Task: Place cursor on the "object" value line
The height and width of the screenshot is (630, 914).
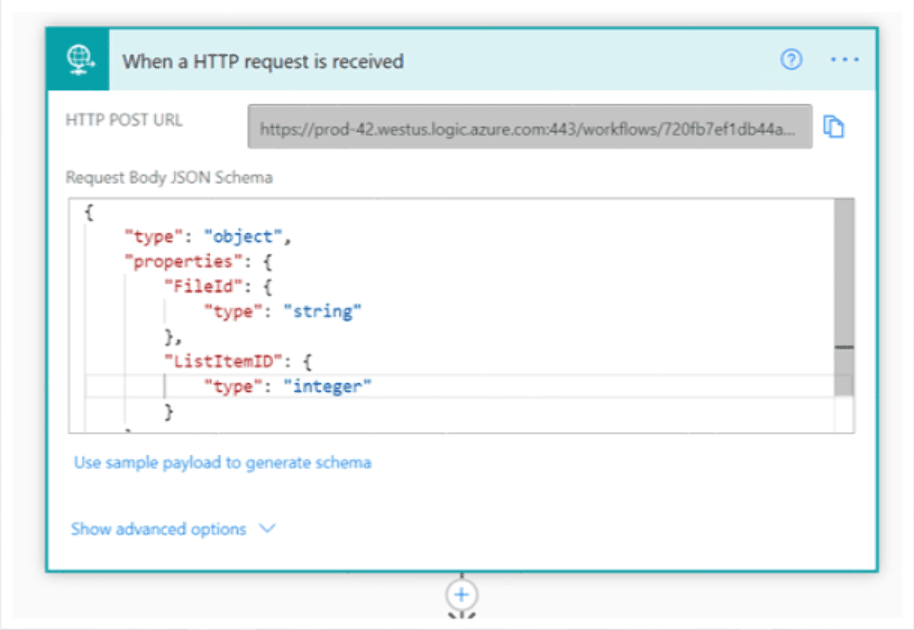Action: 245,237
